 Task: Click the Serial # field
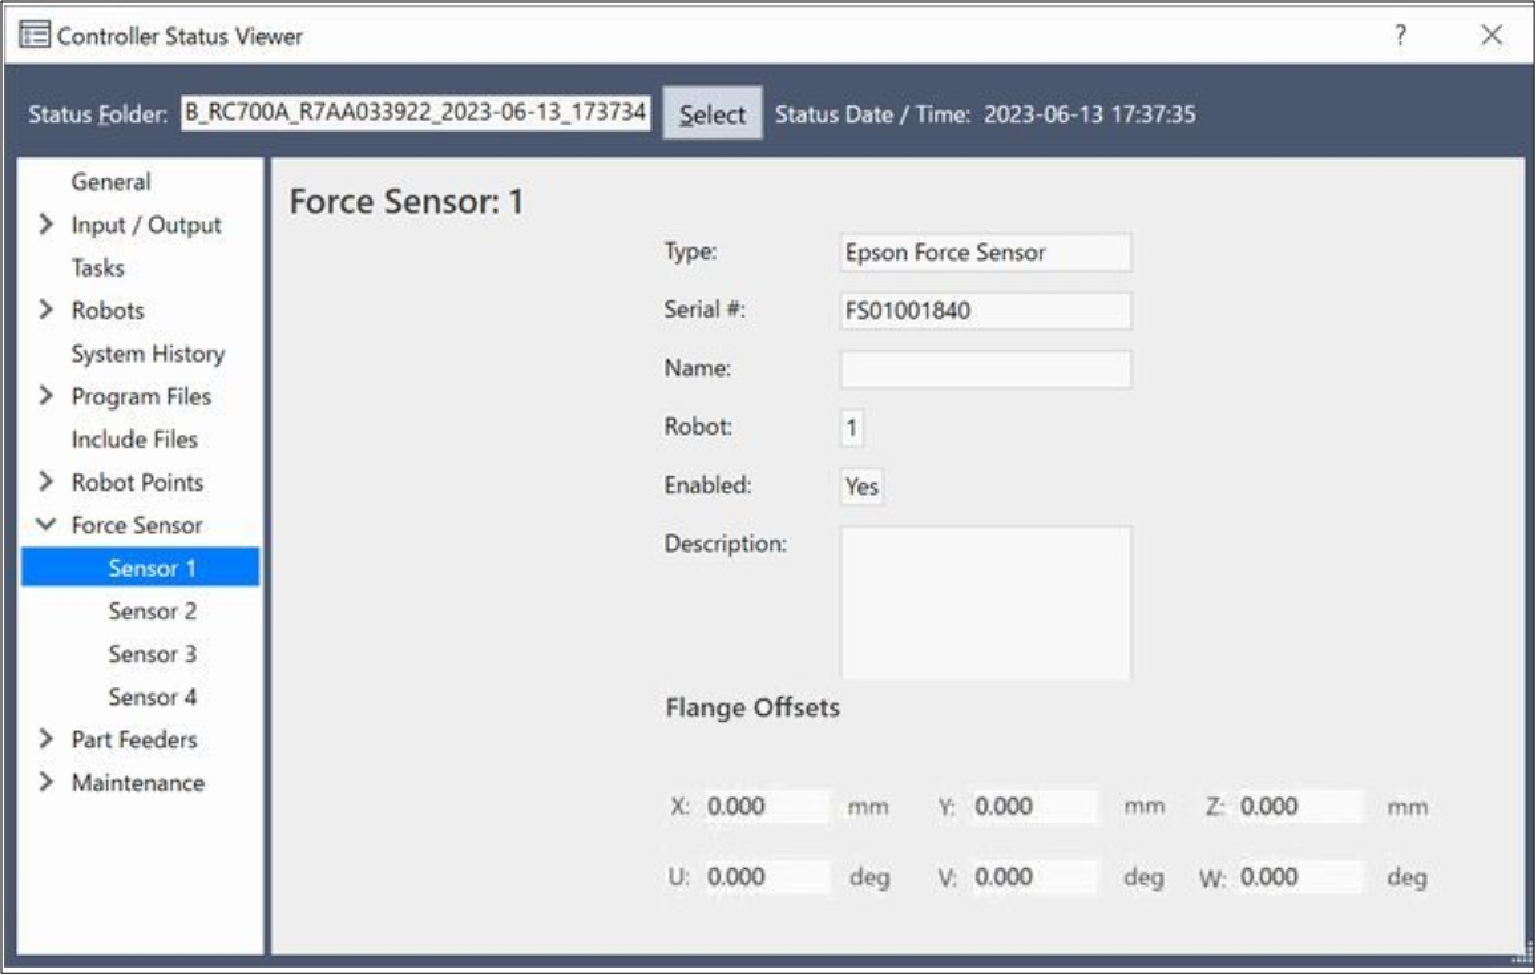pos(985,311)
